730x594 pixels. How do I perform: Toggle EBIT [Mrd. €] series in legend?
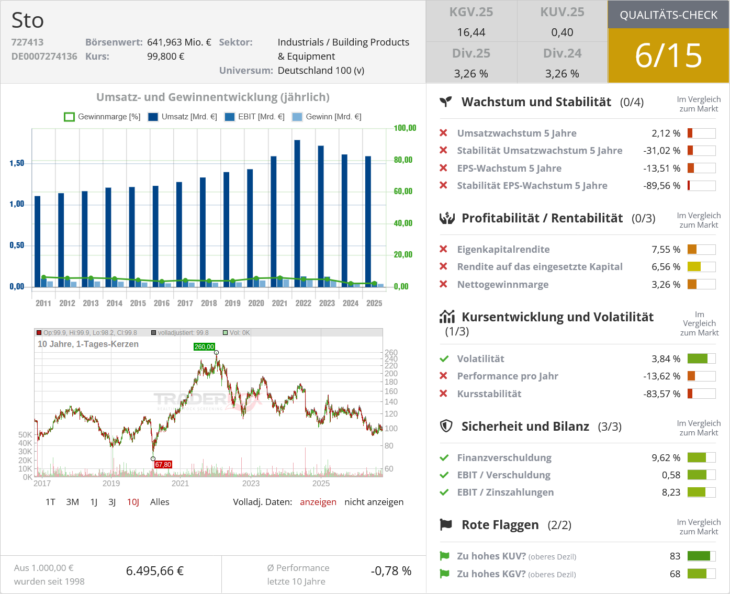(x=254, y=117)
